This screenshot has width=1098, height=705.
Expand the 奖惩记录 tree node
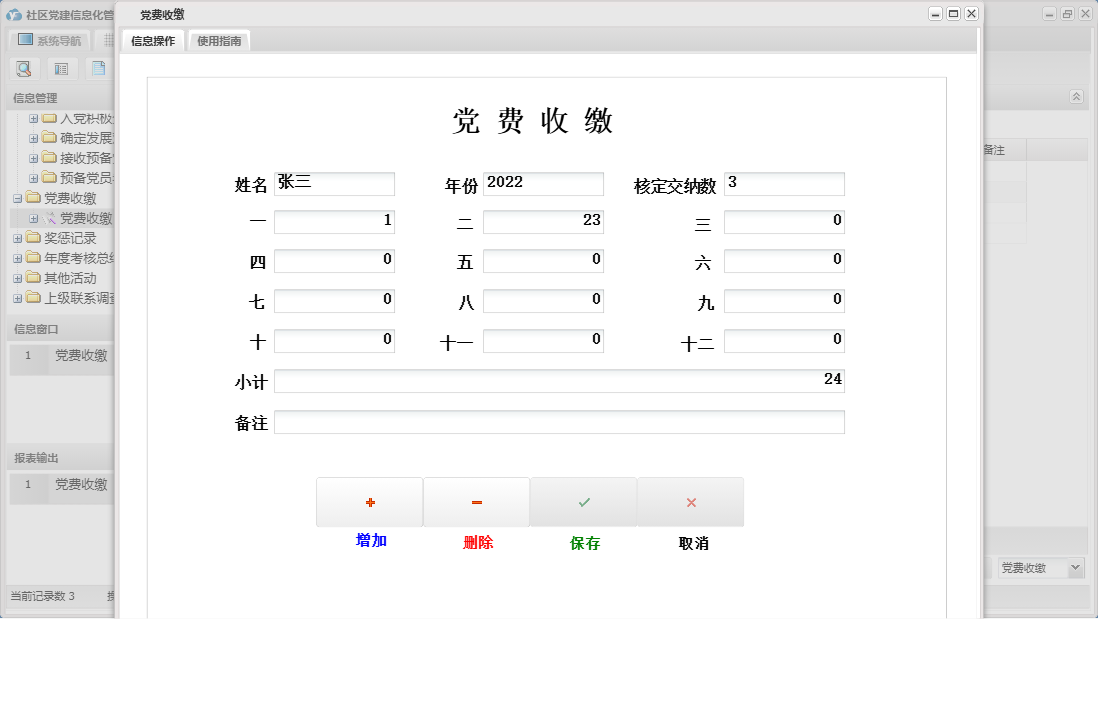[17, 238]
